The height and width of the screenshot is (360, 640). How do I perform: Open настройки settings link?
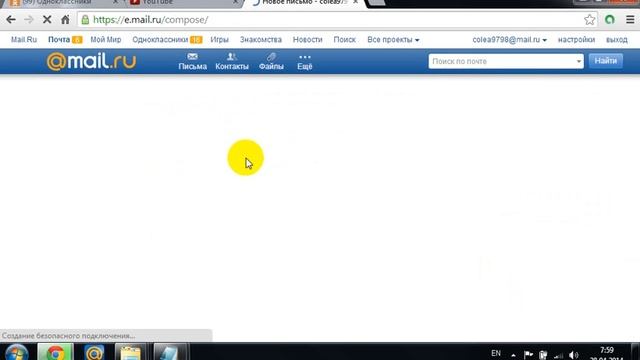coord(576,40)
